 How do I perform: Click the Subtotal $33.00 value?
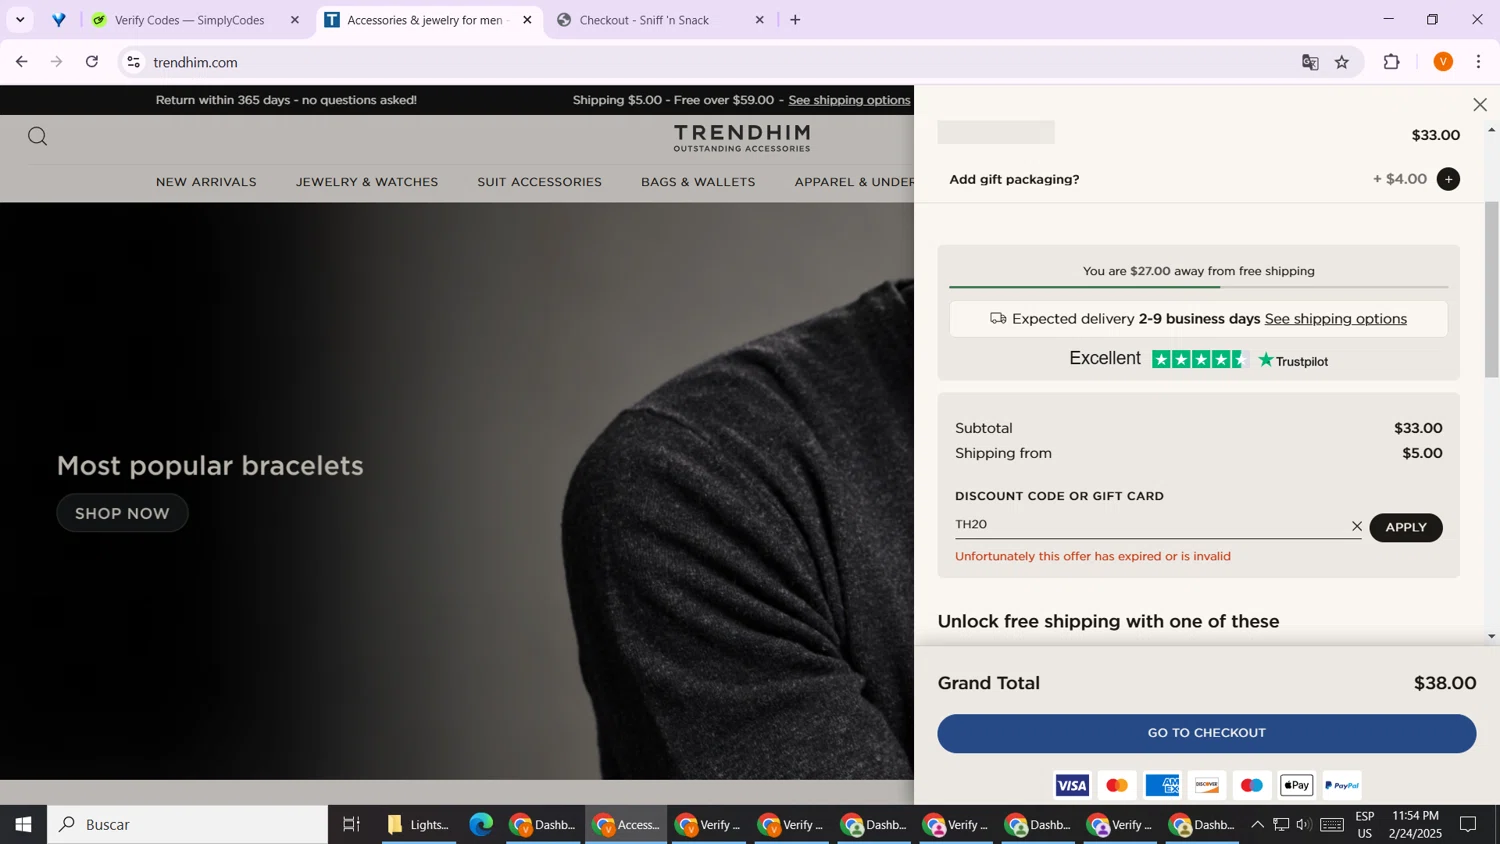(1418, 429)
